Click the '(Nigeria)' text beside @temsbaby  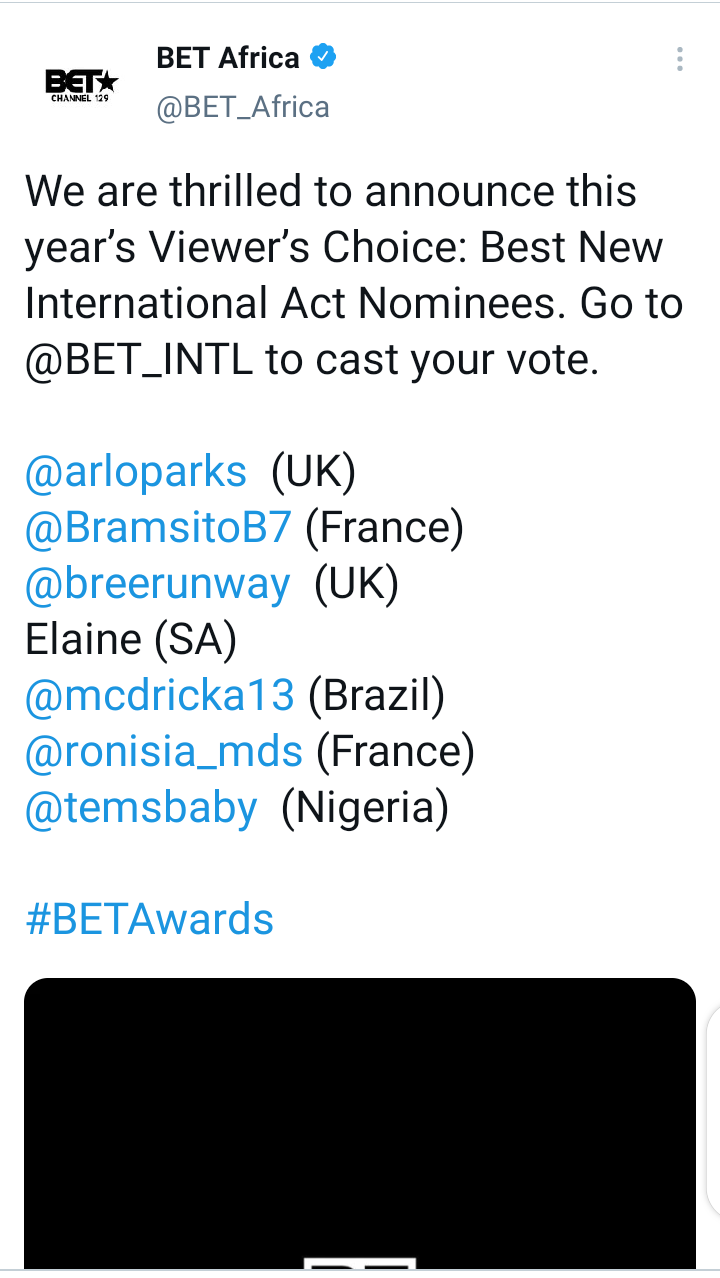point(365,807)
